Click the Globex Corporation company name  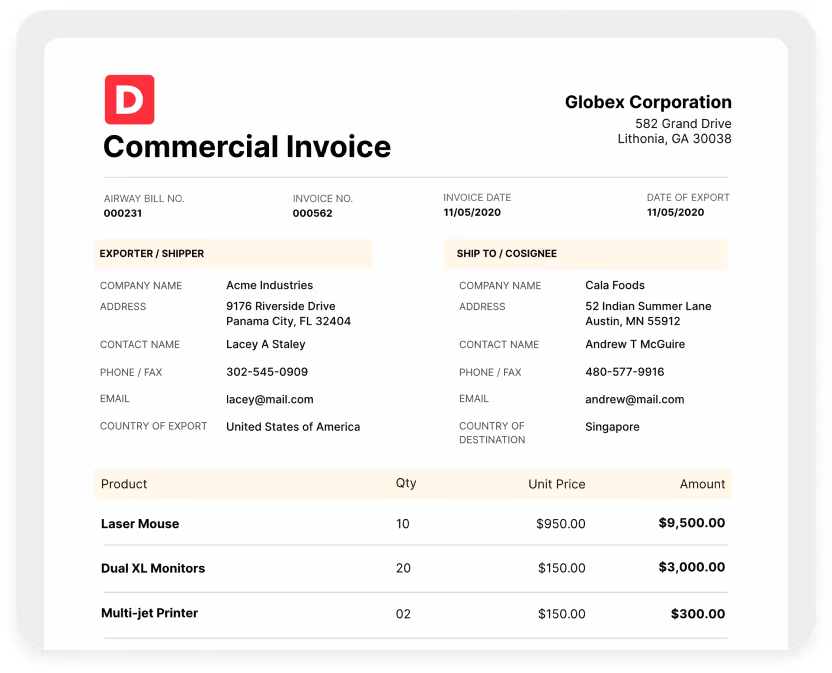click(x=648, y=102)
